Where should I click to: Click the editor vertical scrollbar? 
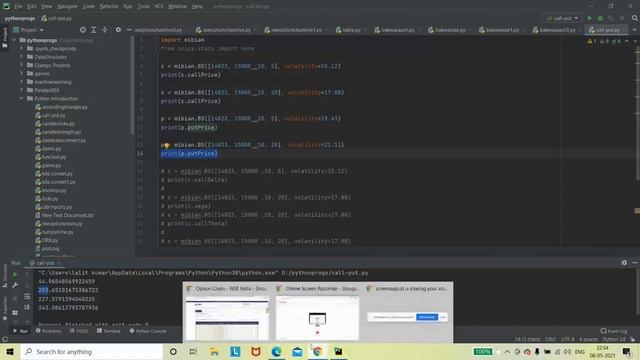(637, 114)
